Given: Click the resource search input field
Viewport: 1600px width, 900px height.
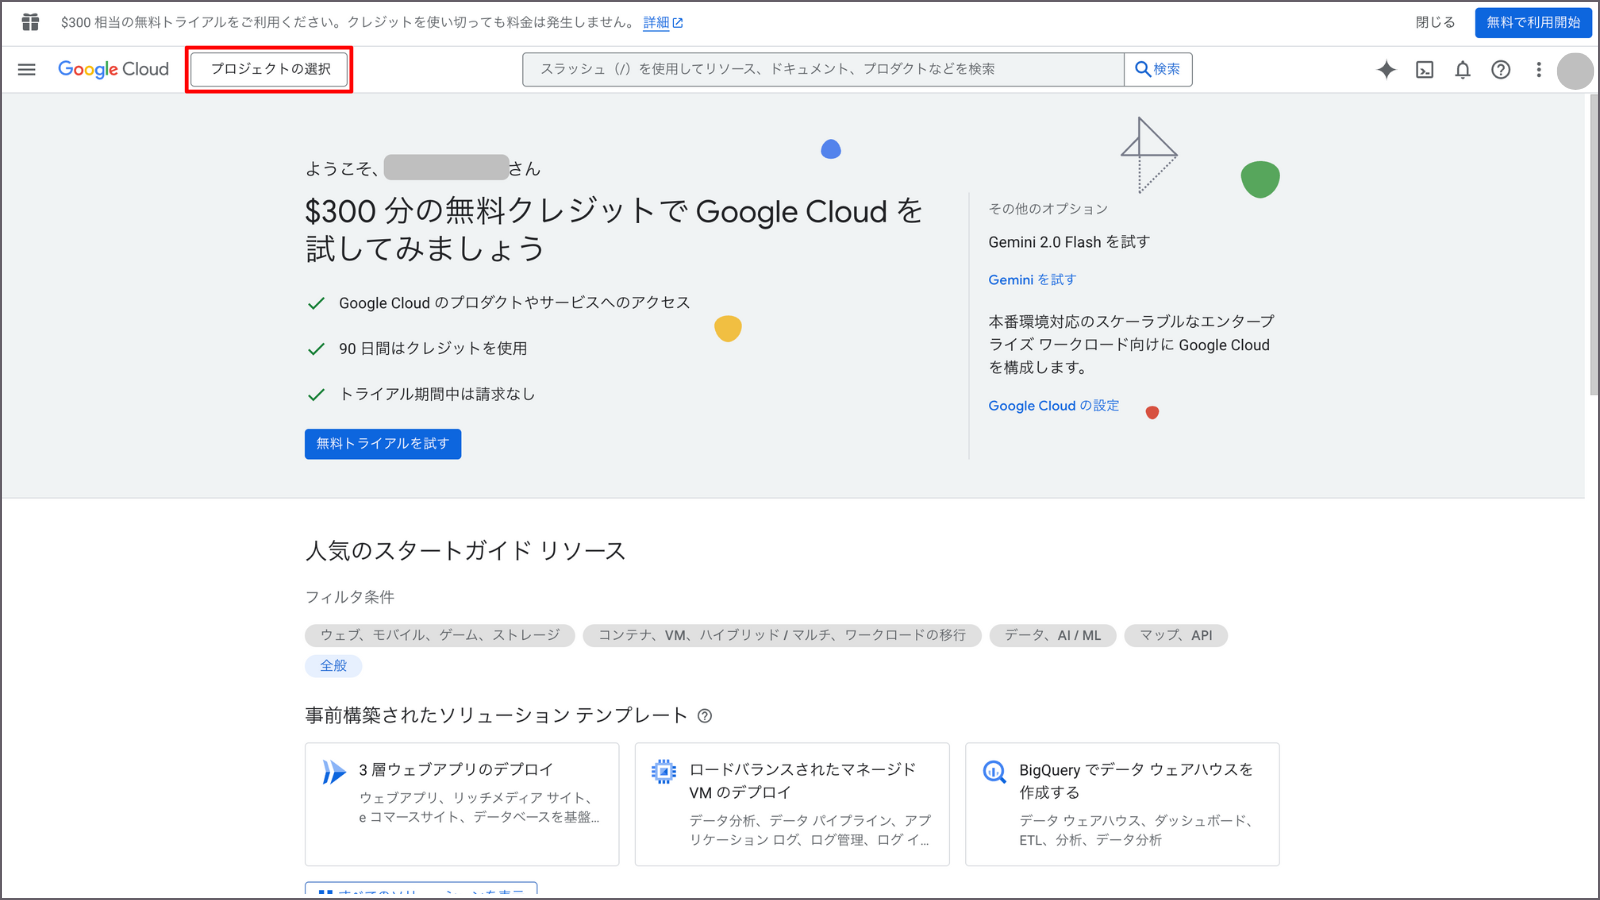Looking at the screenshot, I should coord(823,69).
